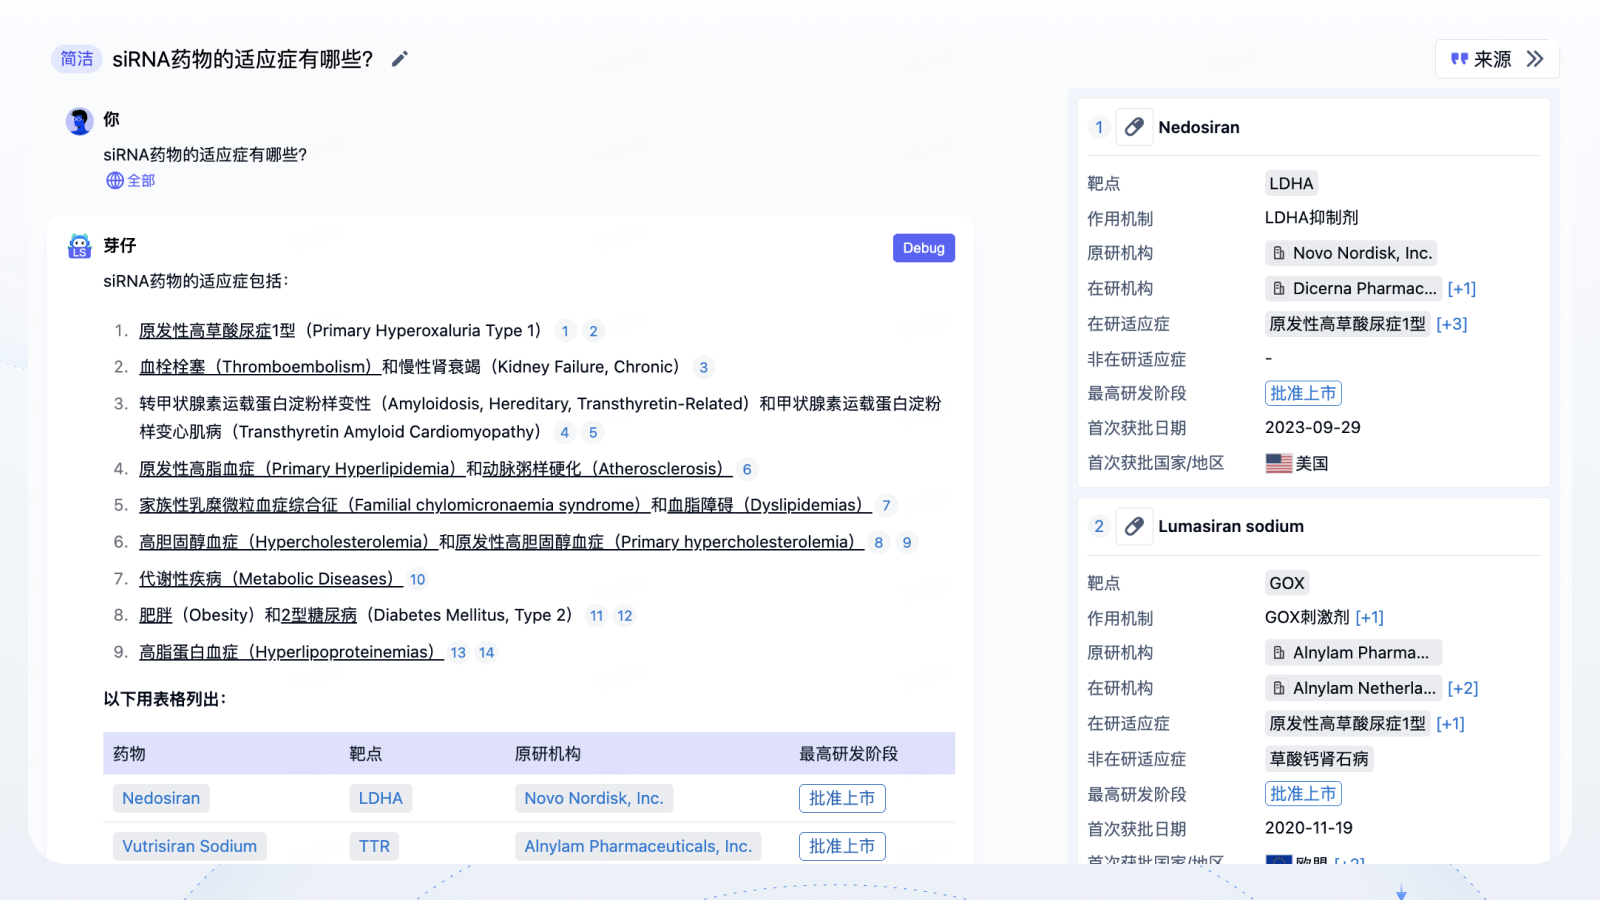Open the 血栓栓塞 (Thromboembolism) link
The height and width of the screenshot is (900, 1600).
click(x=258, y=367)
